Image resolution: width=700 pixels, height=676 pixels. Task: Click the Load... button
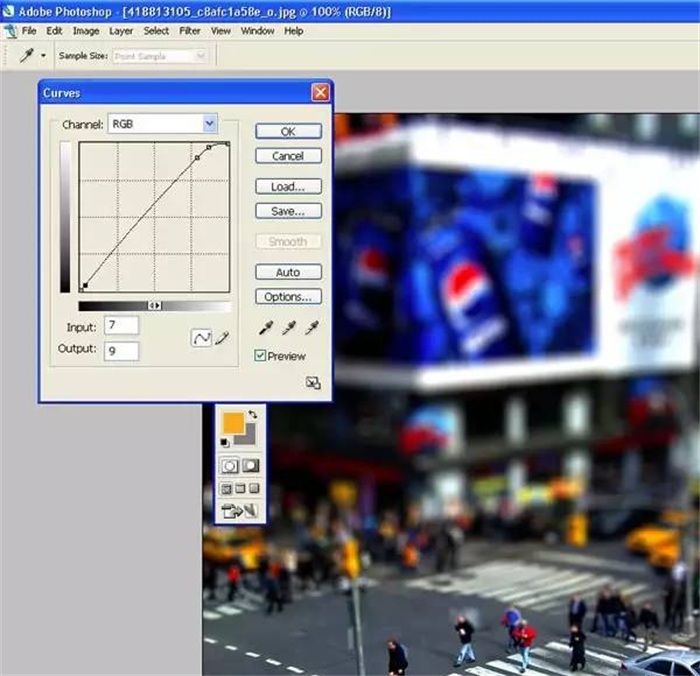click(x=288, y=187)
